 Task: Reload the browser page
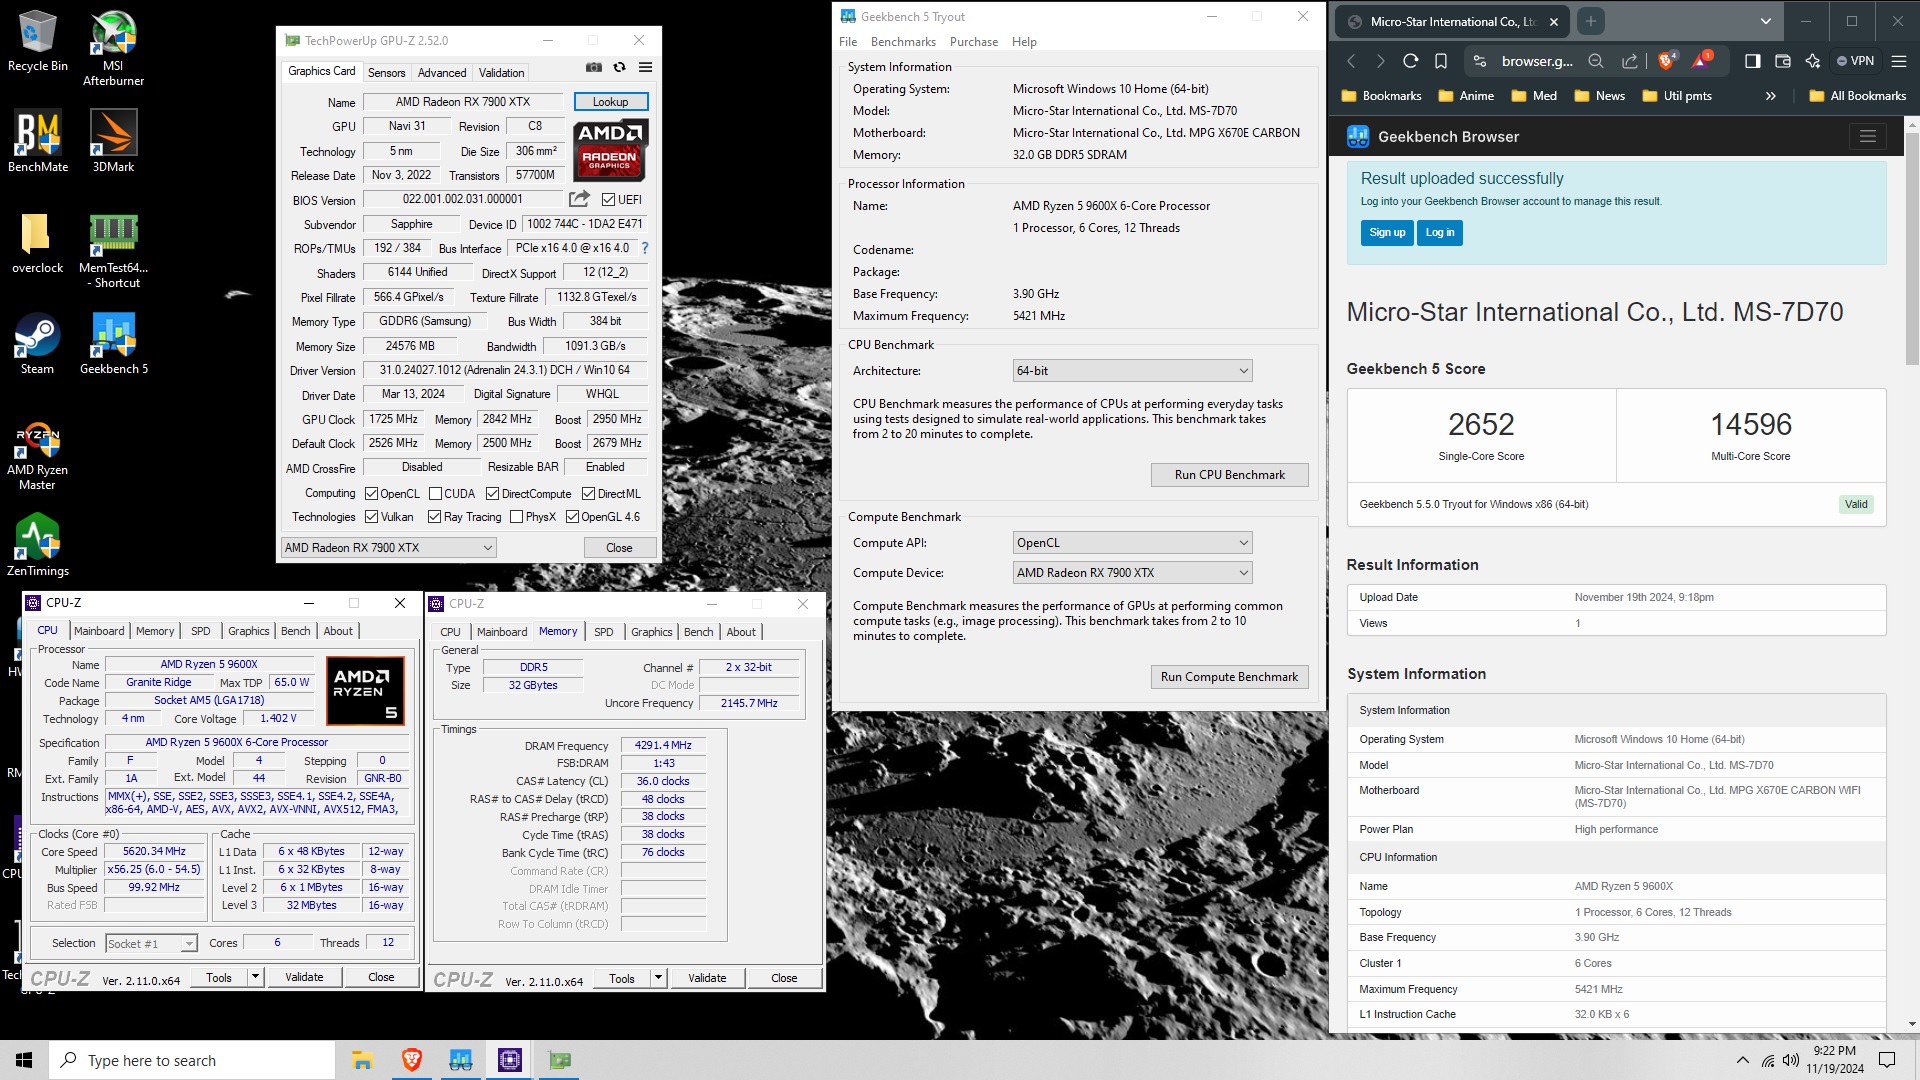(x=1411, y=61)
